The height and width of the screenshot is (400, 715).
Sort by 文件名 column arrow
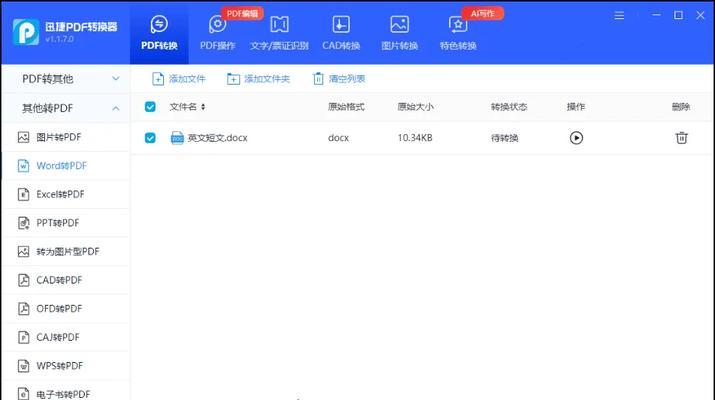203,107
